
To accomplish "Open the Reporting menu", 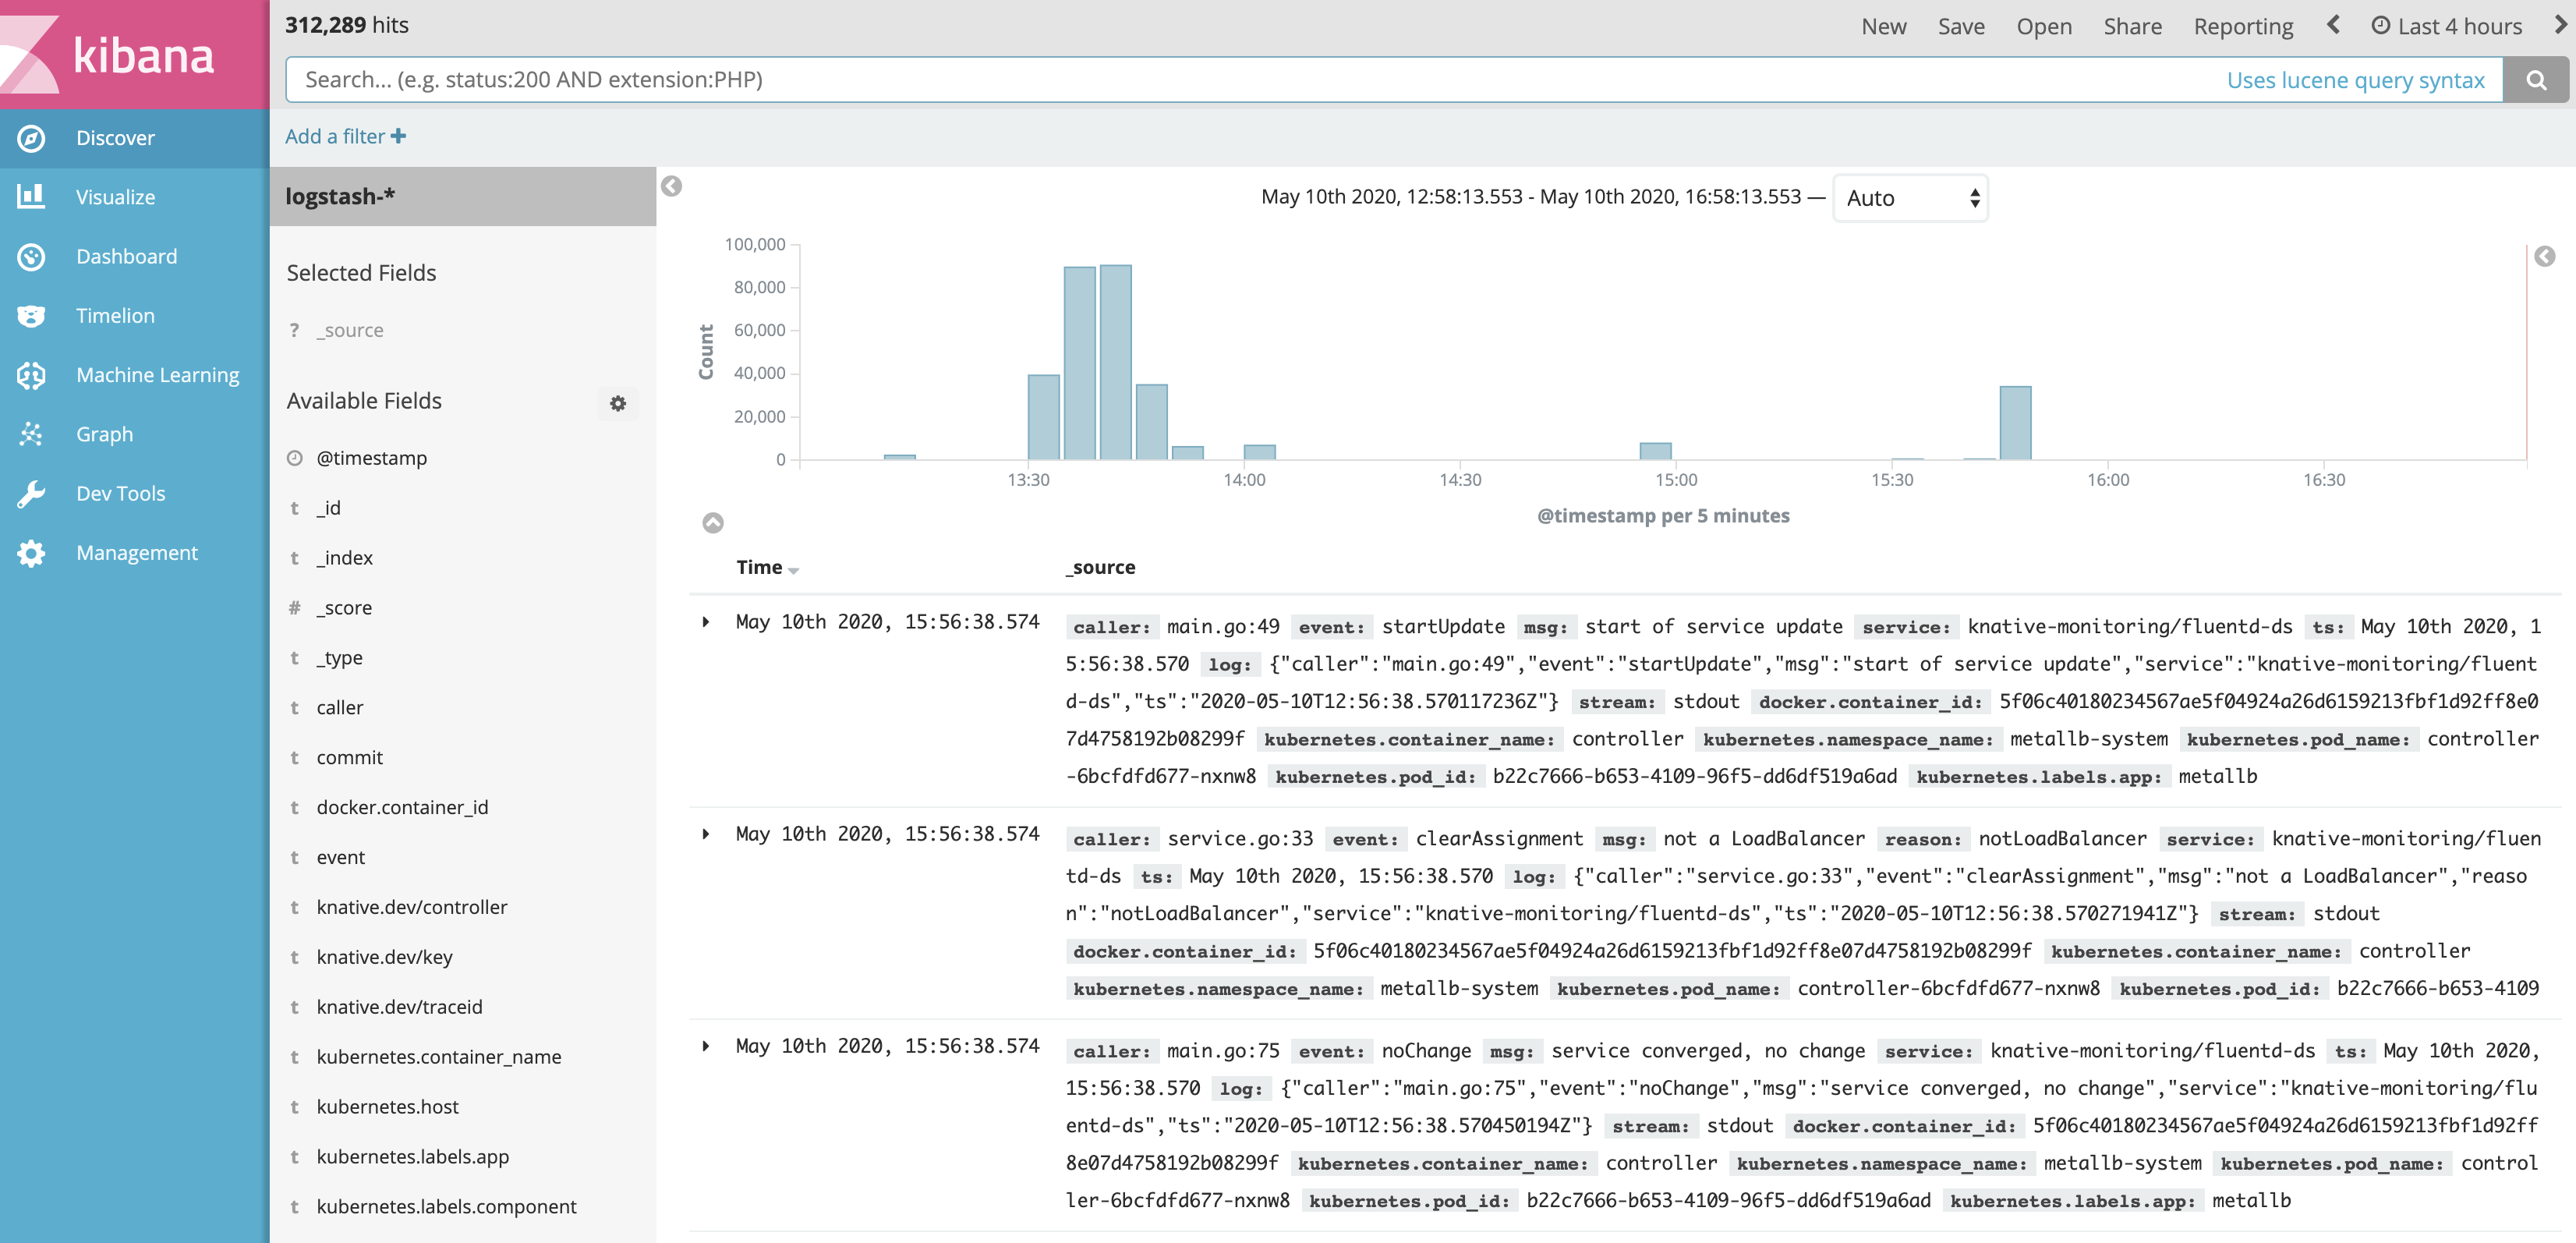I will [2242, 27].
